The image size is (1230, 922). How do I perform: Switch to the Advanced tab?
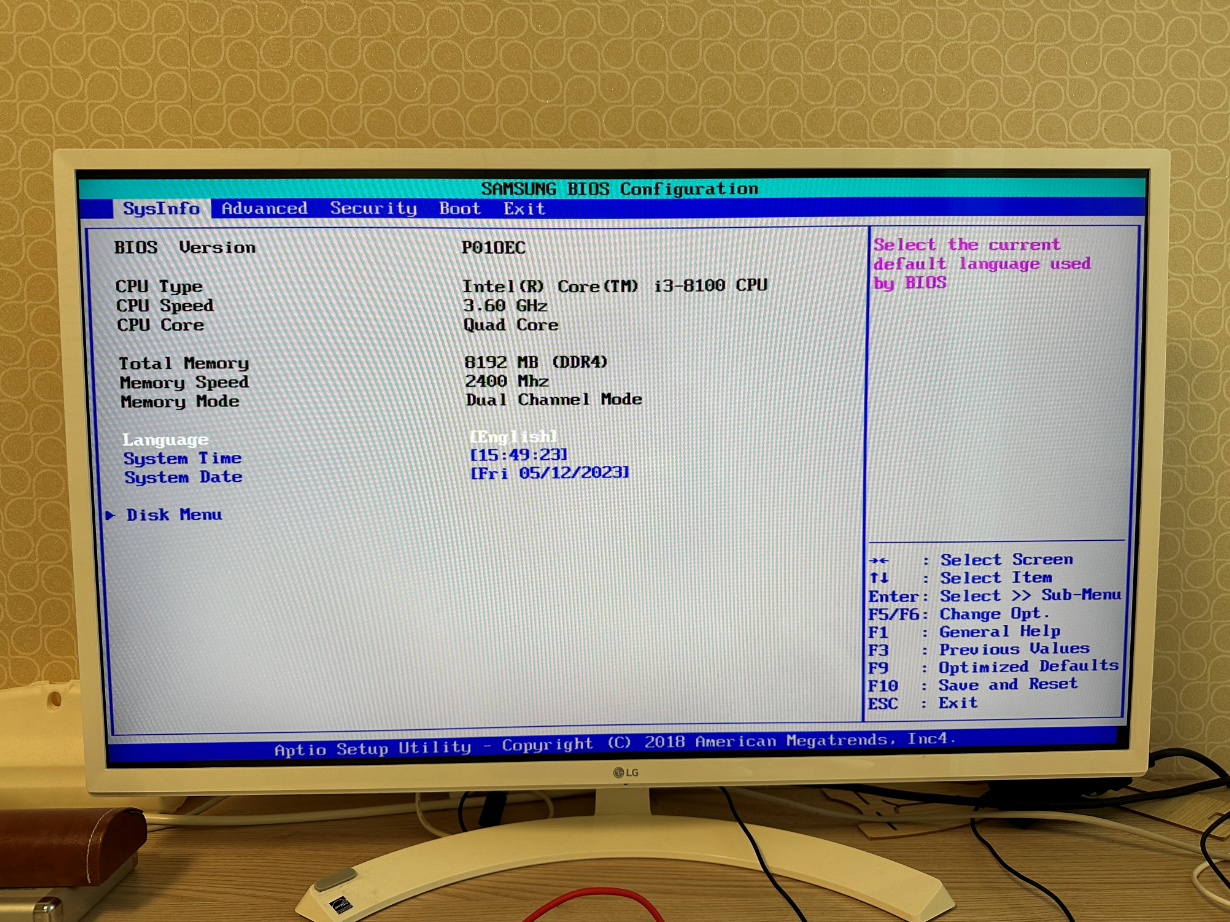tap(264, 208)
